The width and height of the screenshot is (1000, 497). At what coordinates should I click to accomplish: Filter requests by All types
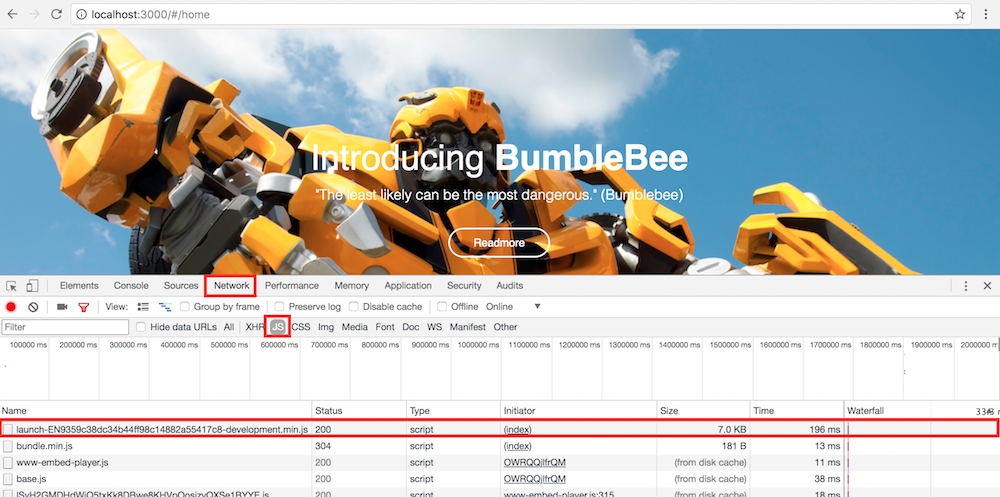(x=229, y=327)
